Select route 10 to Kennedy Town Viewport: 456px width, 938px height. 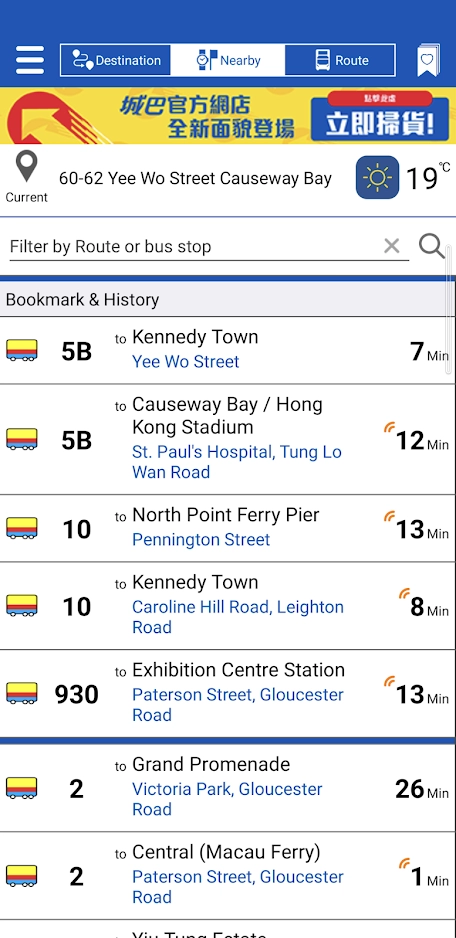[228, 605]
